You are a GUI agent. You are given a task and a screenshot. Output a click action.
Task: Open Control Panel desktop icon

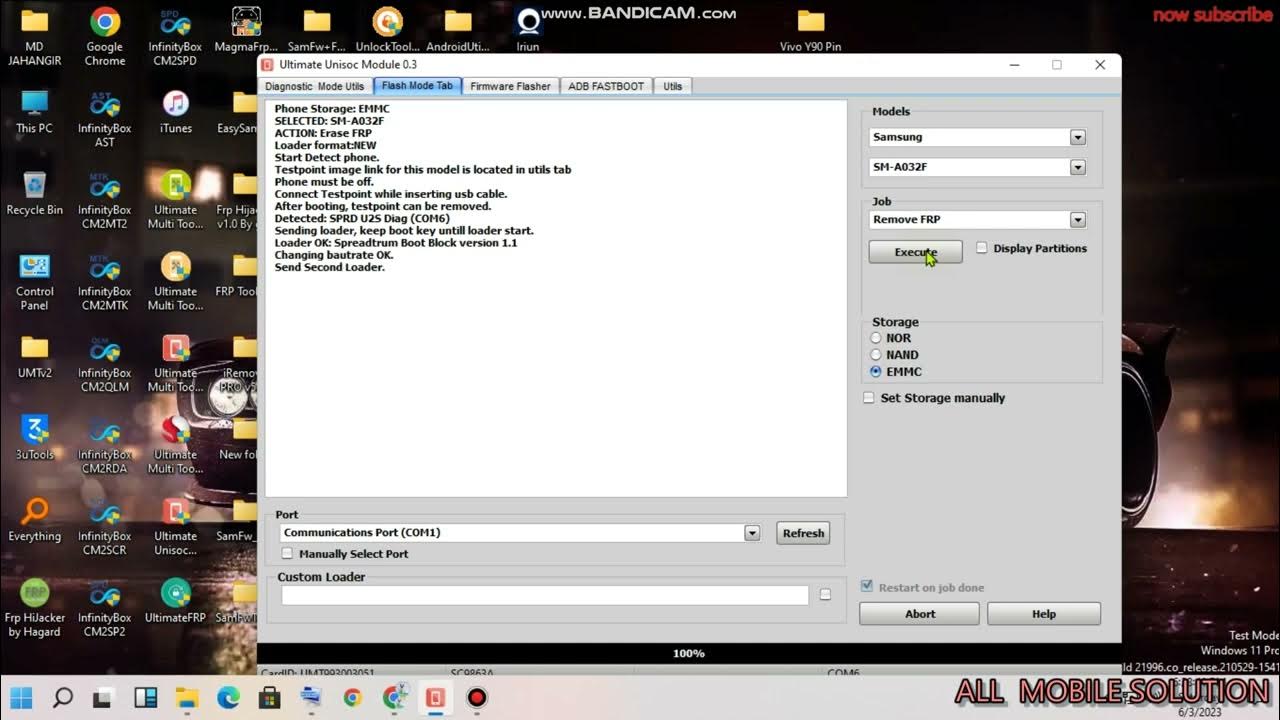click(34, 283)
